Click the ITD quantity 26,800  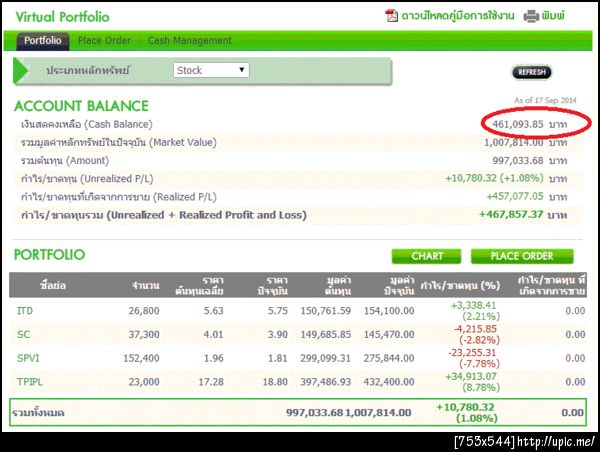click(x=143, y=311)
